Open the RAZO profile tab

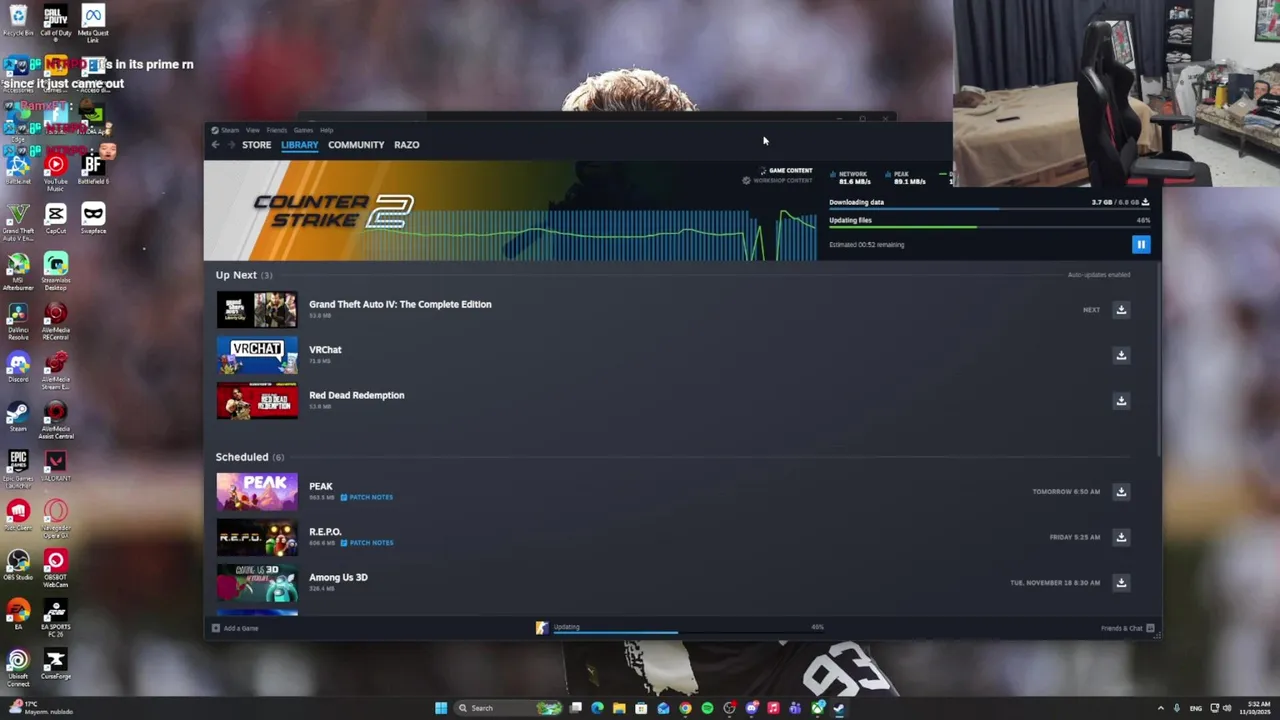click(406, 145)
